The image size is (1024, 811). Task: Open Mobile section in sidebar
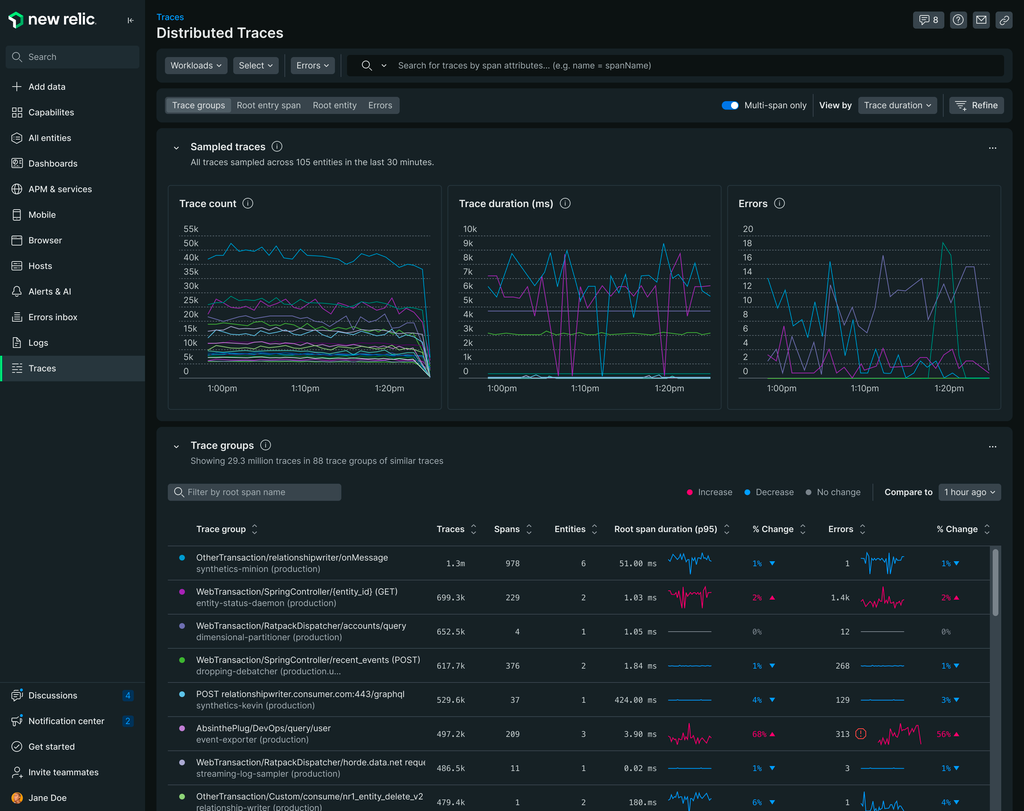(x=72, y=214)
